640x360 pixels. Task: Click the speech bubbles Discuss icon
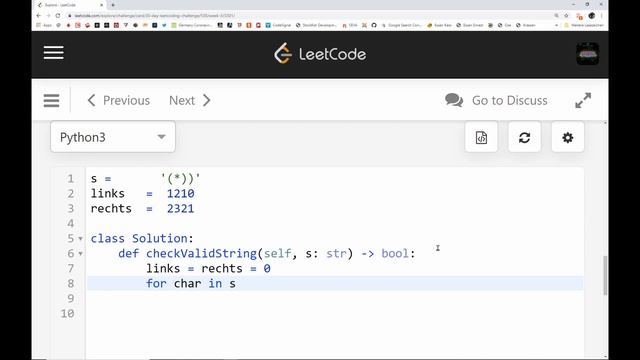click(454, 100)
